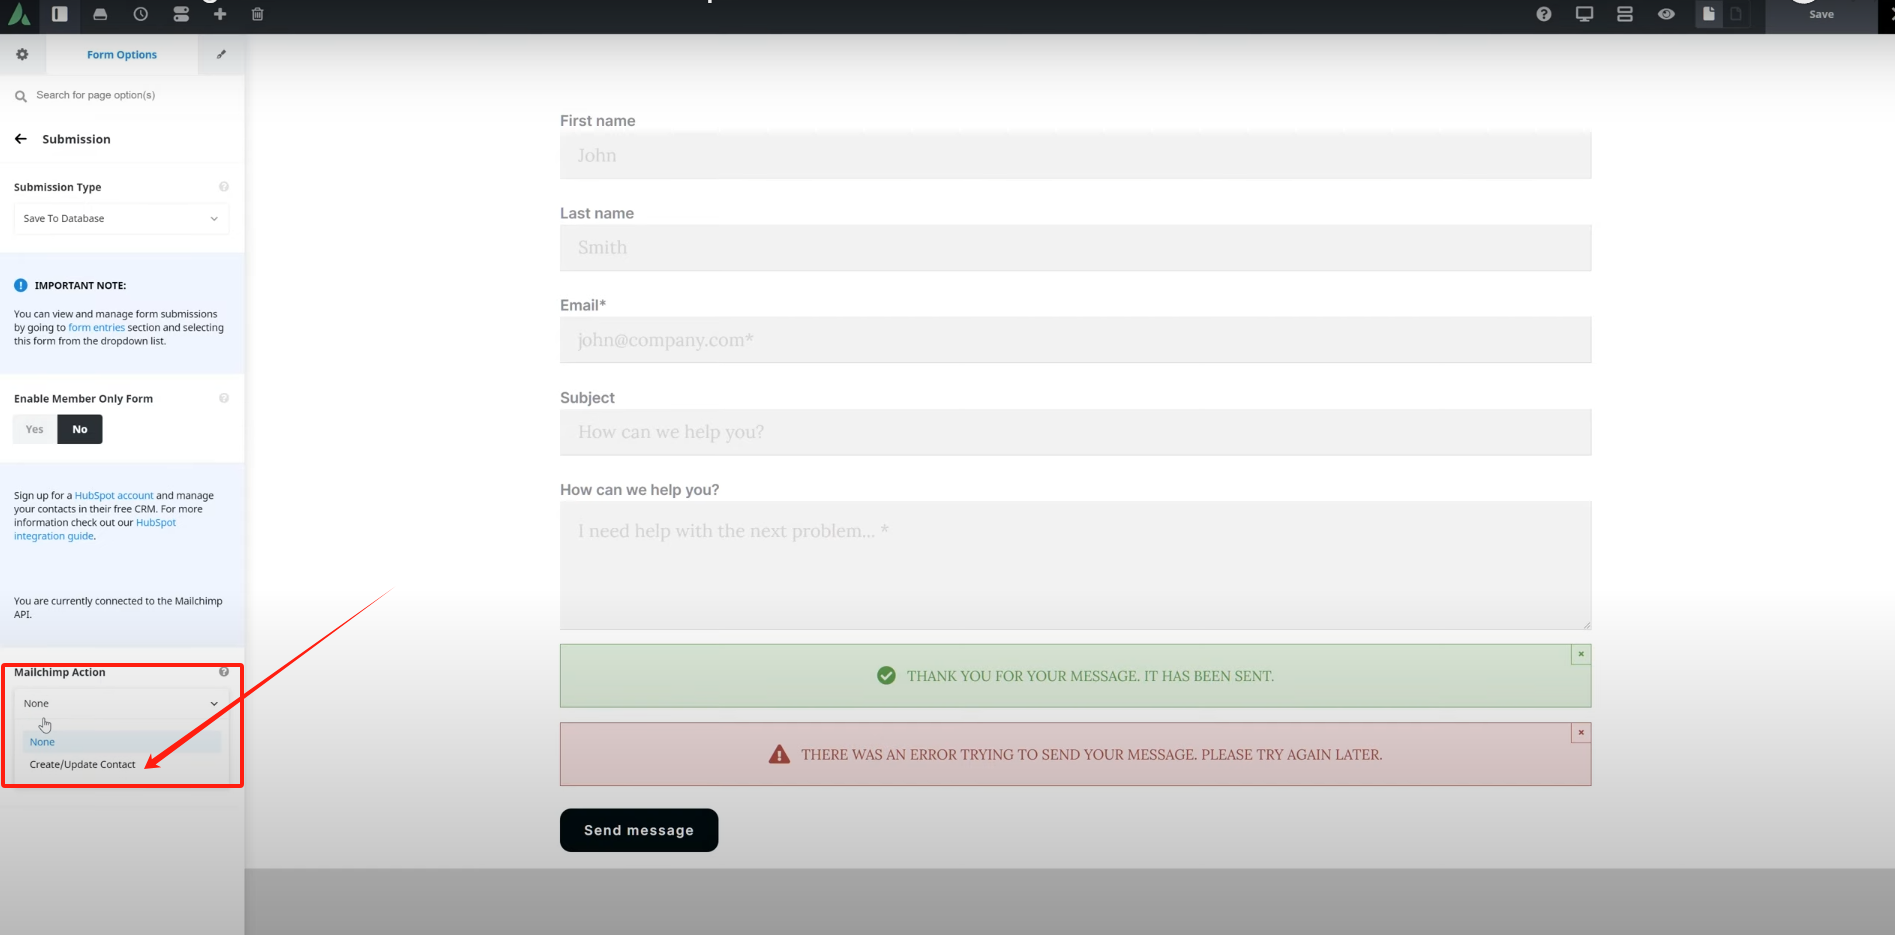The image size is (1895, 935).
Task: Switch to the filled page document toggle
Action: (1708, 15)
